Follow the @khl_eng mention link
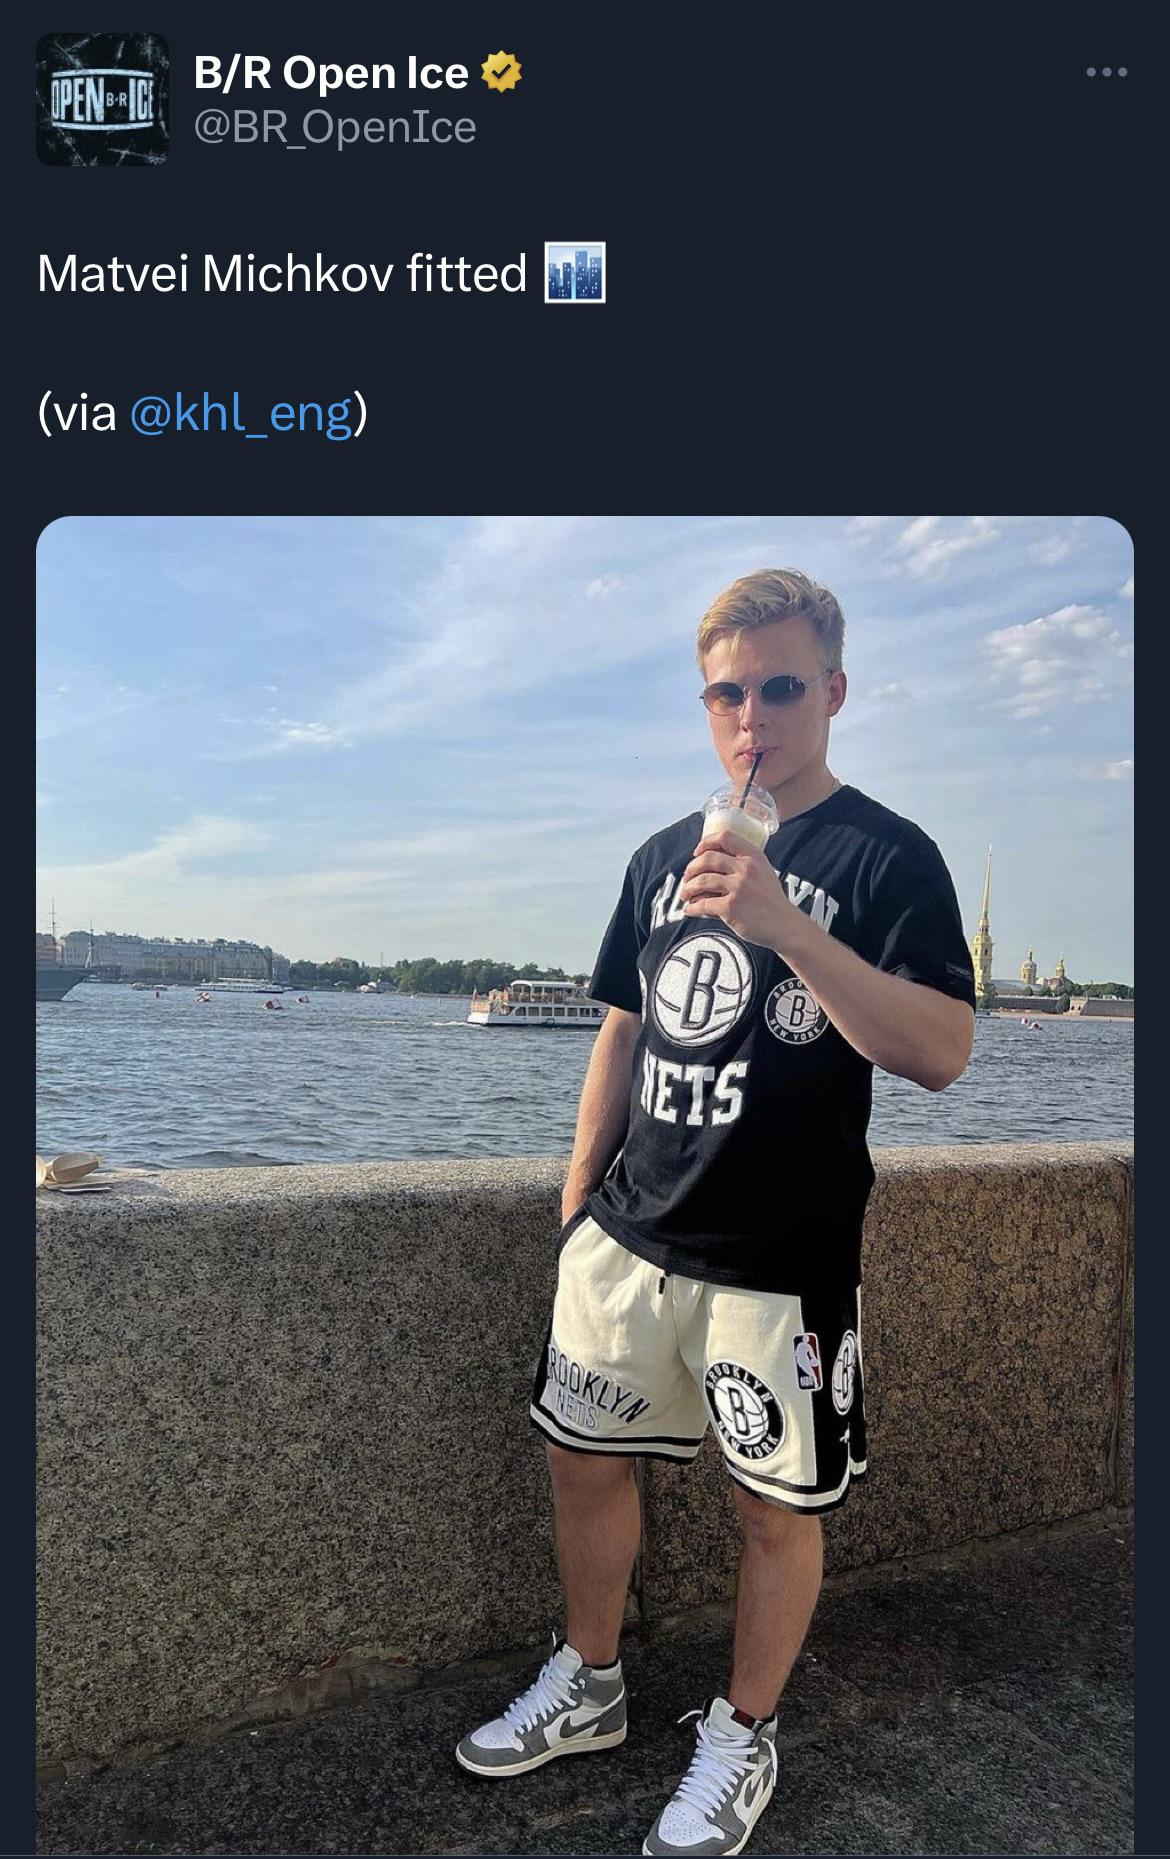 click(241, 413)
